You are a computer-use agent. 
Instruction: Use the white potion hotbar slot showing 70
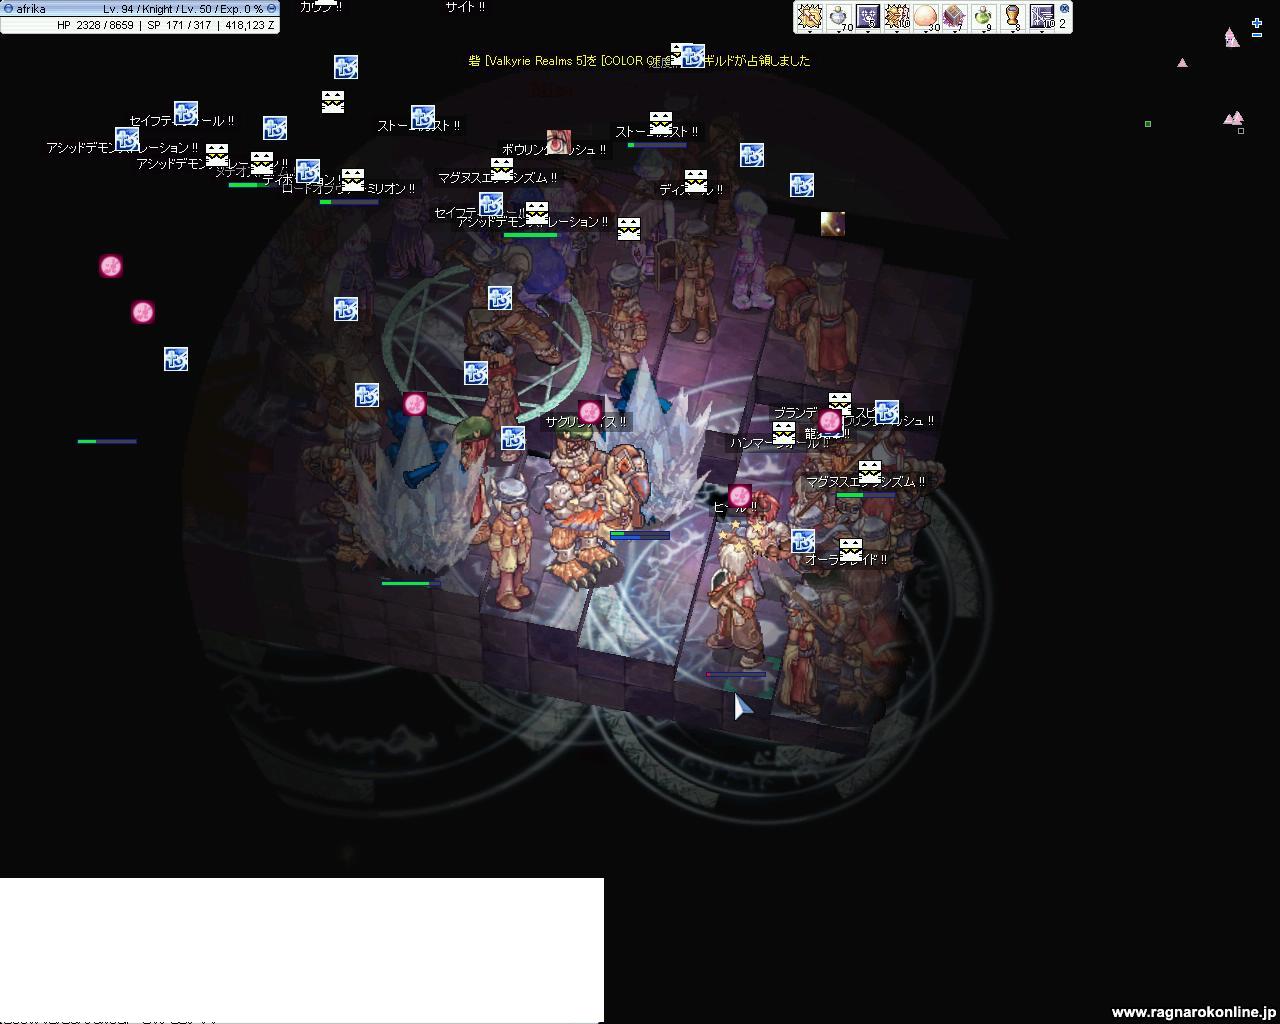tap(838, 16)
